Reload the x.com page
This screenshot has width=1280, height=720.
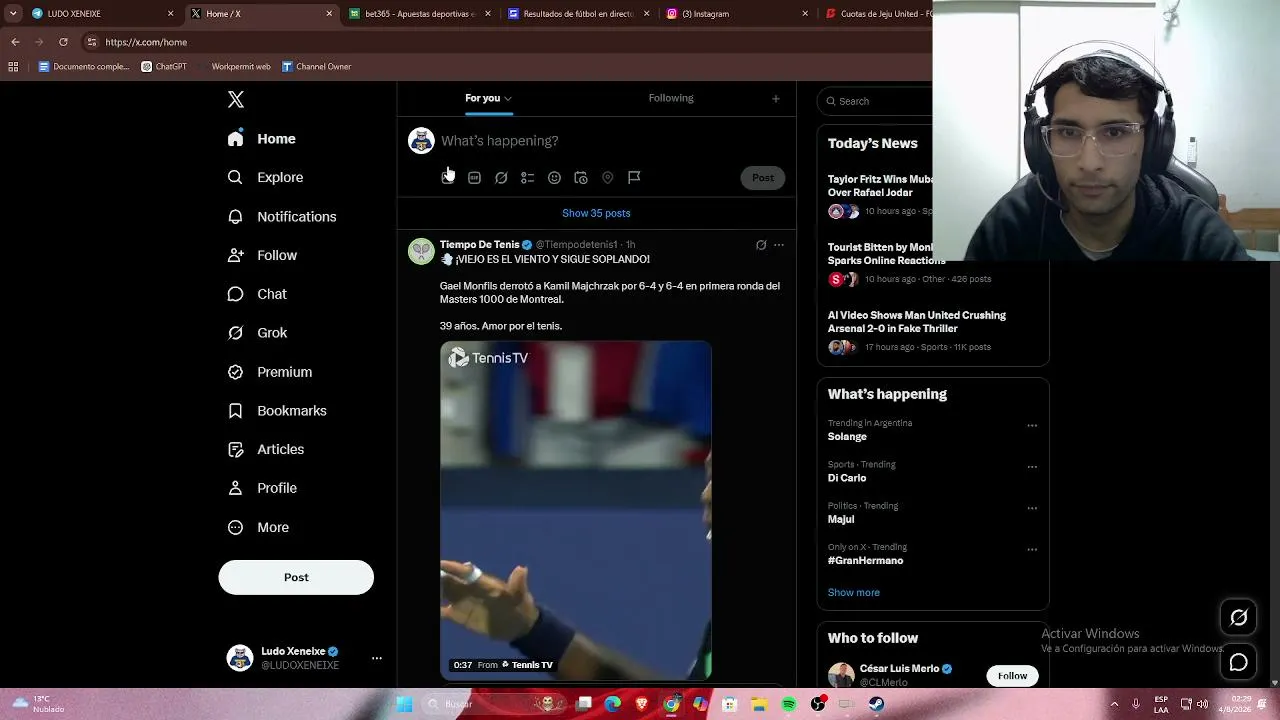click(63, 42)
